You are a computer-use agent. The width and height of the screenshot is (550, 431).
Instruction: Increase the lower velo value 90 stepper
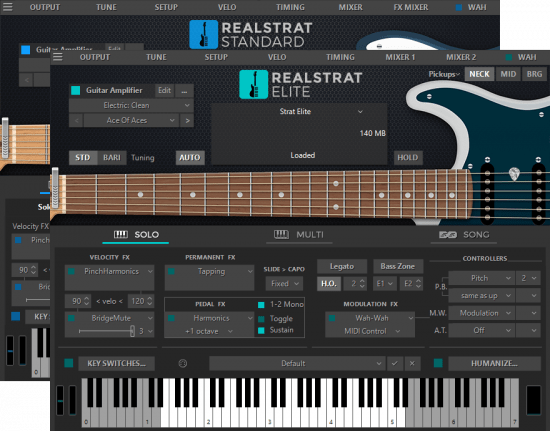87,298
